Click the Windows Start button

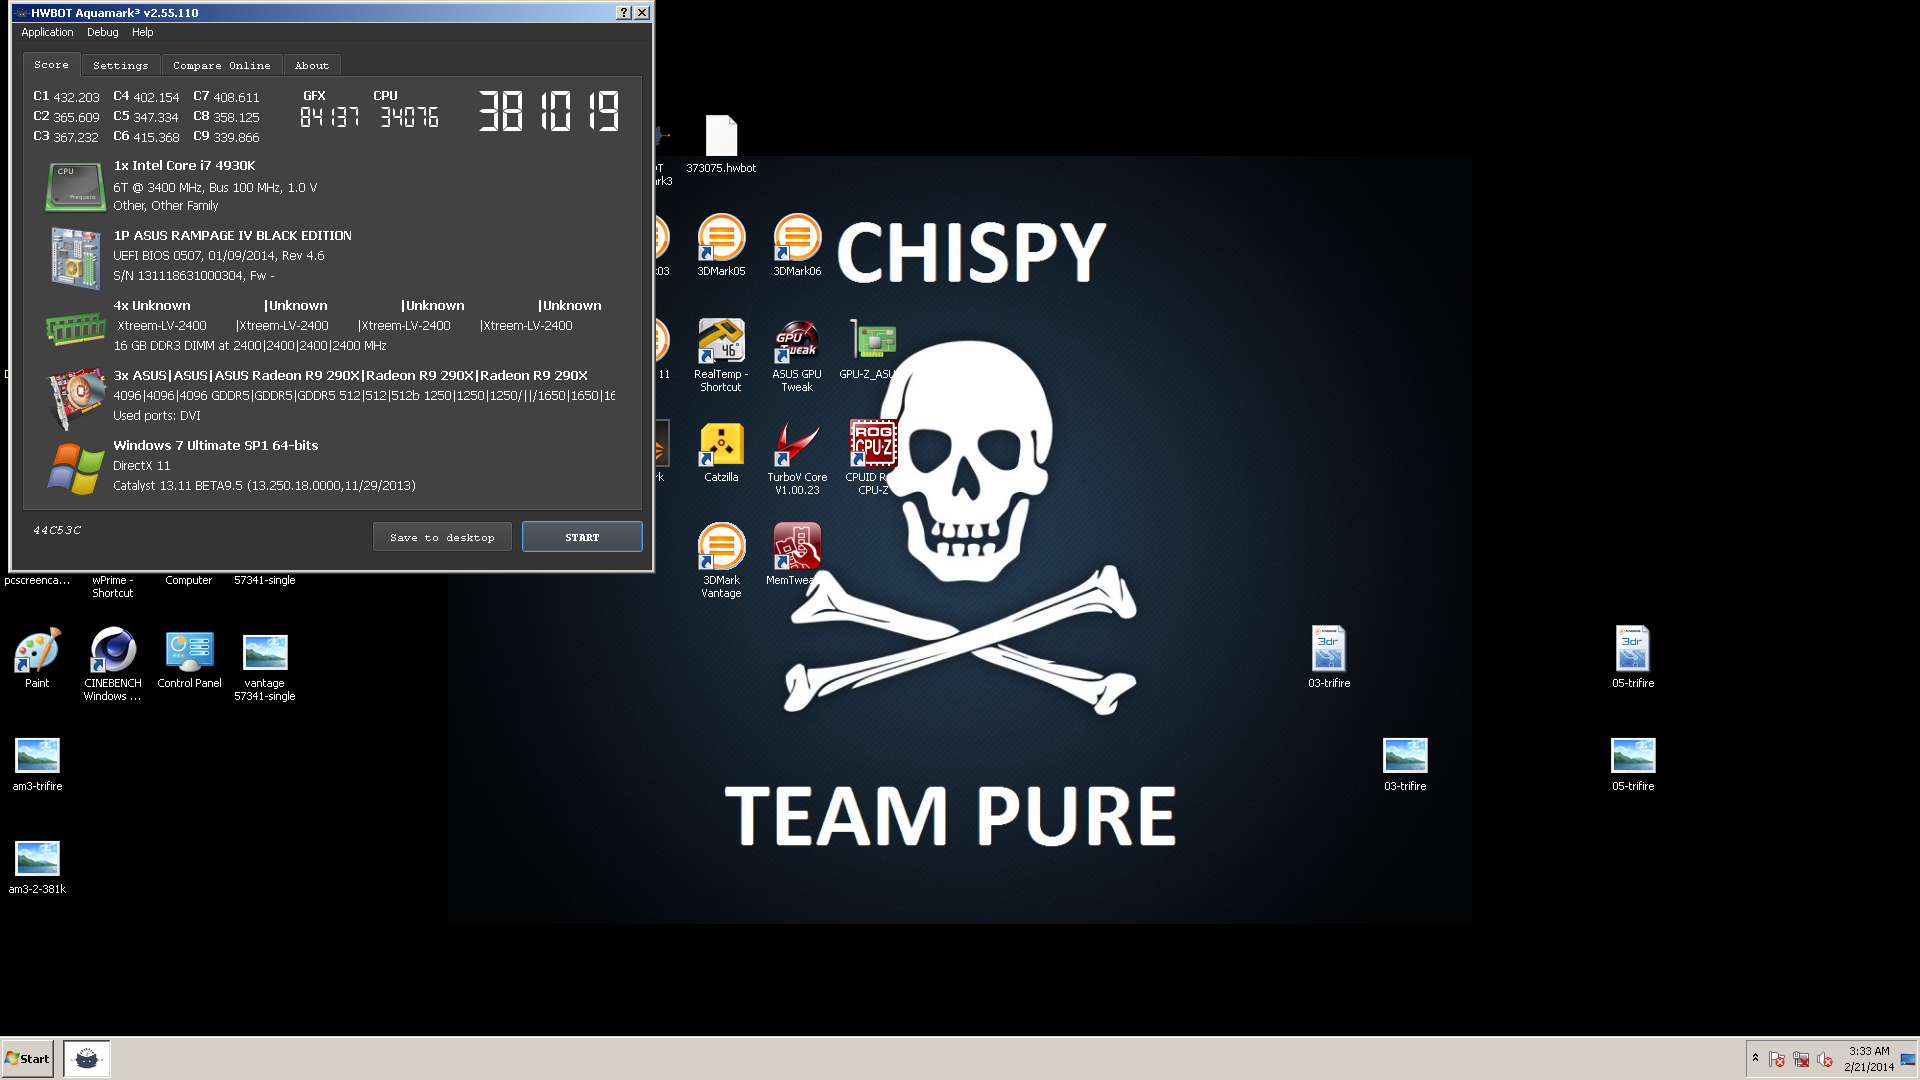point(27,1058)
